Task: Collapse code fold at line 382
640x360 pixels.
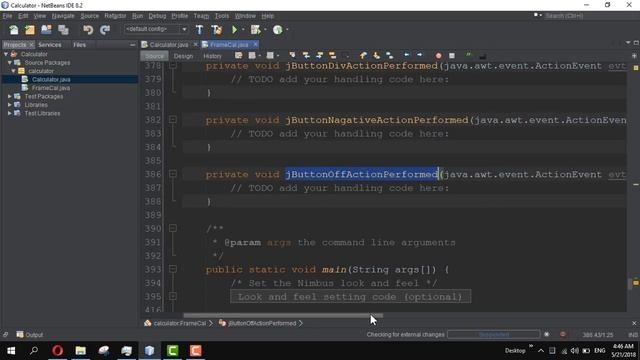Action: pos(173,120)
